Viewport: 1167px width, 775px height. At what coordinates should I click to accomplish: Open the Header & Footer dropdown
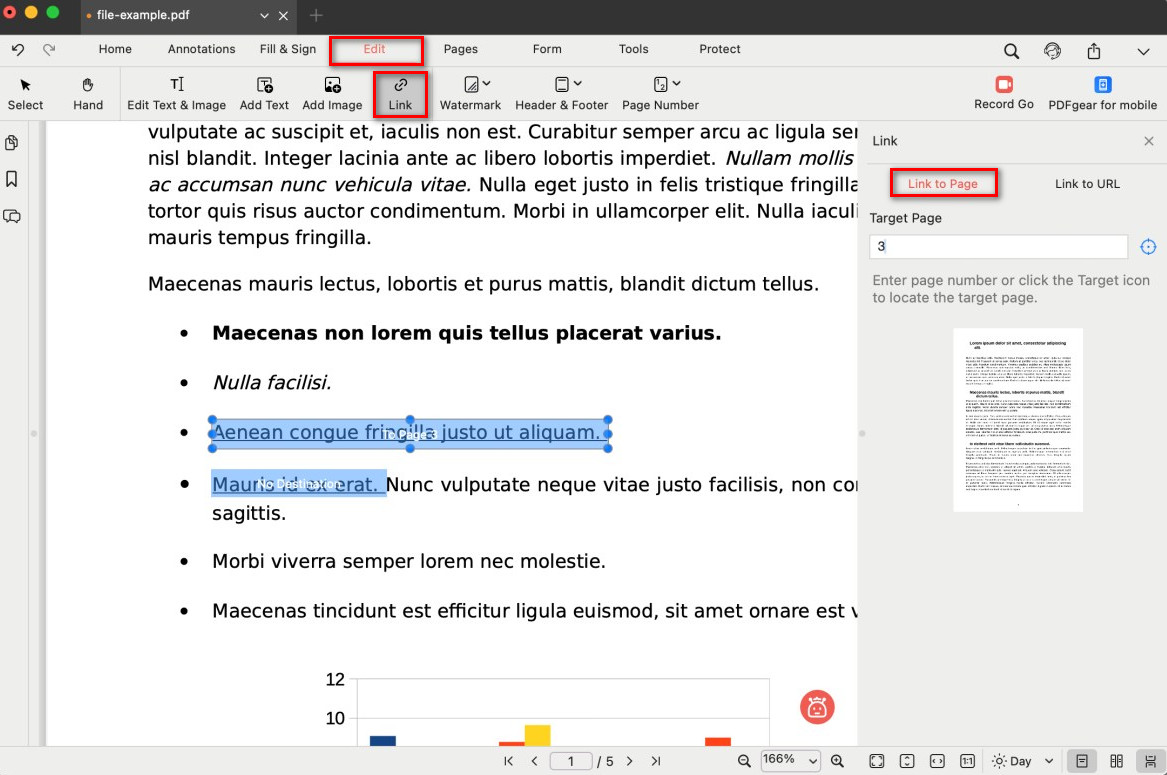pyautogui.click(x=561, y=93)
